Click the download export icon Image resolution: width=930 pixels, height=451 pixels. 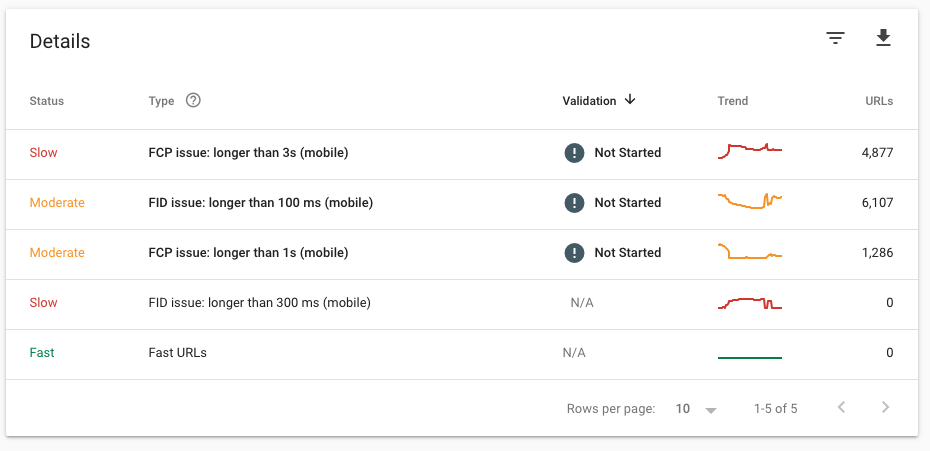coord(883,38)
